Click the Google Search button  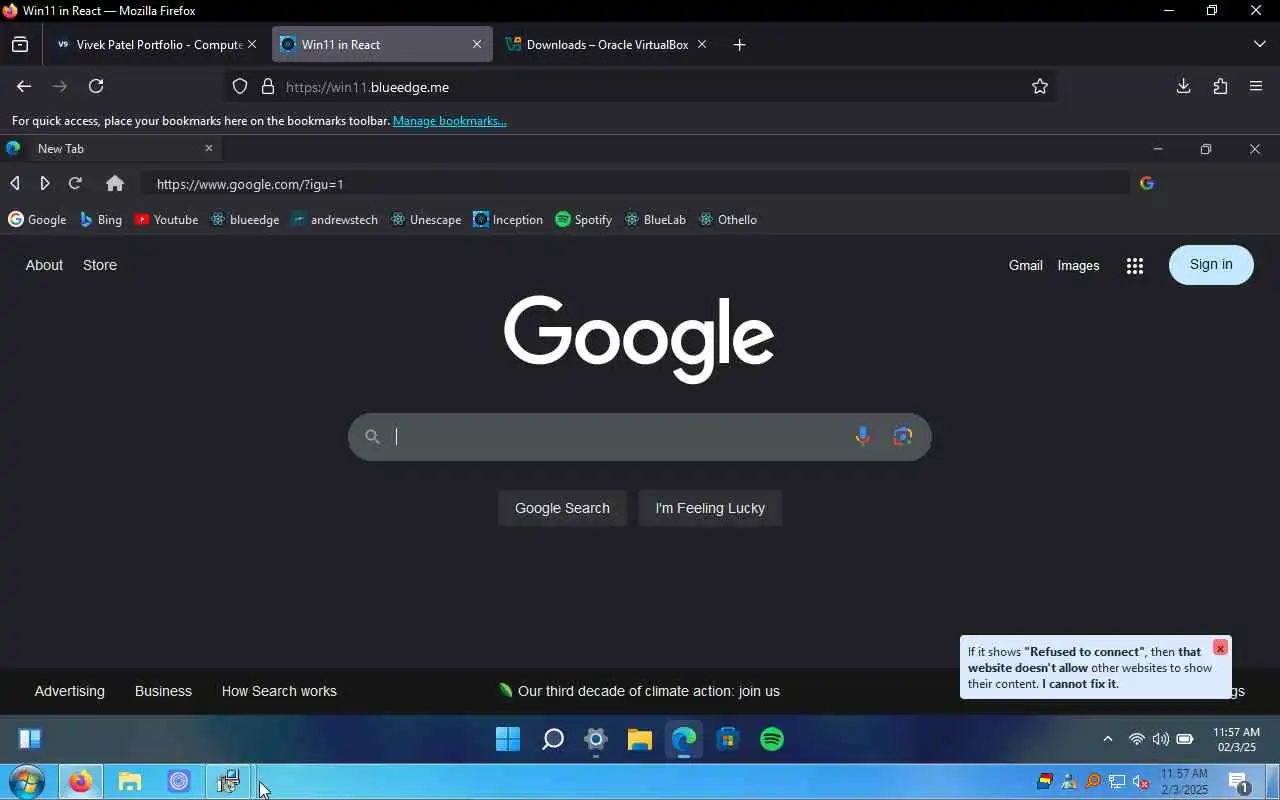(x=562, y=508)
